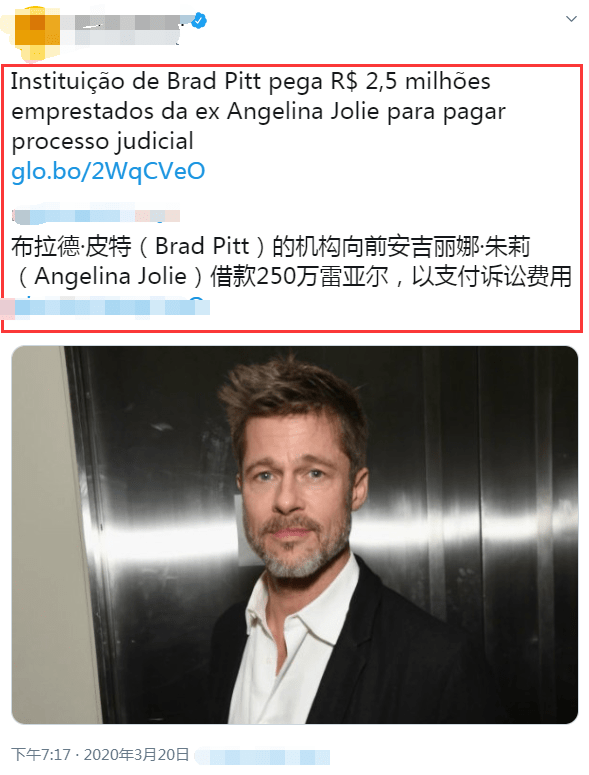The height and width of the screenshot is (775, 589).
Task: Click the 2020年3月20日 date text
Action: click(136, 755)
